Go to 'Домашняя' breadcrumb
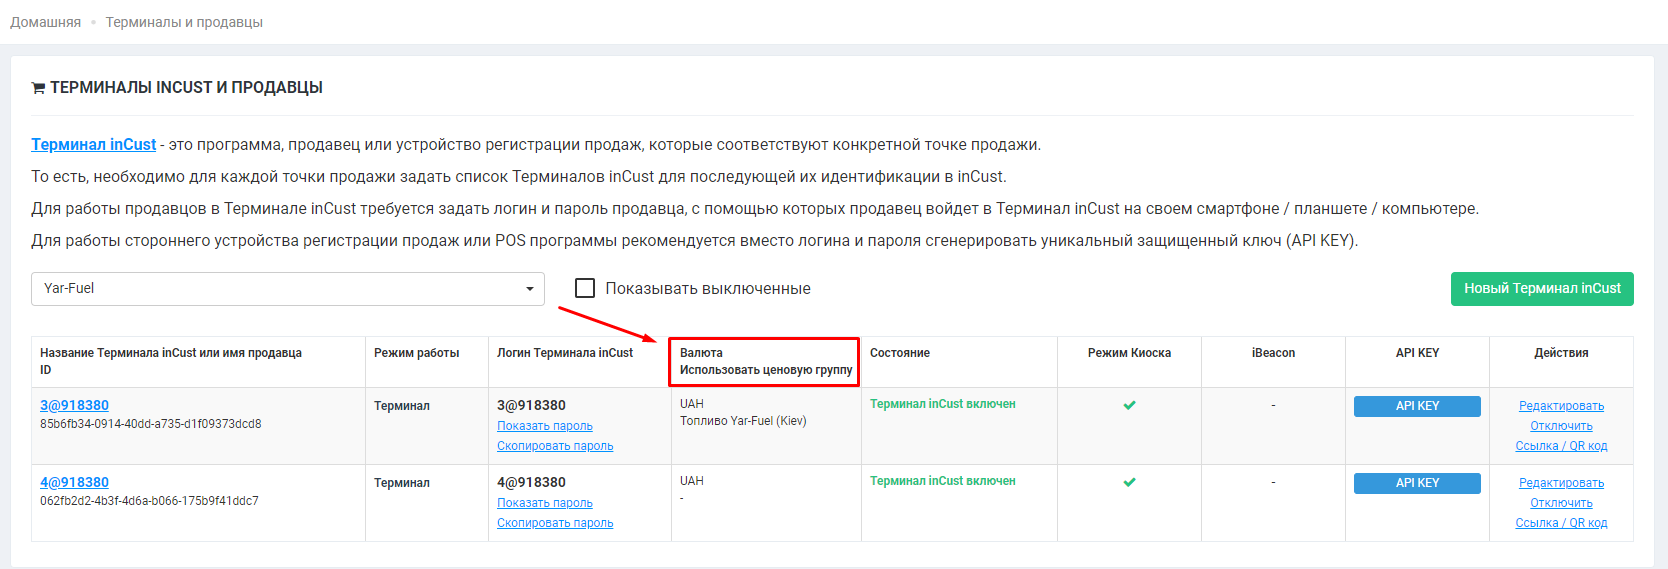This screenshot has height=569, width=1668. [x=46, y=22]
